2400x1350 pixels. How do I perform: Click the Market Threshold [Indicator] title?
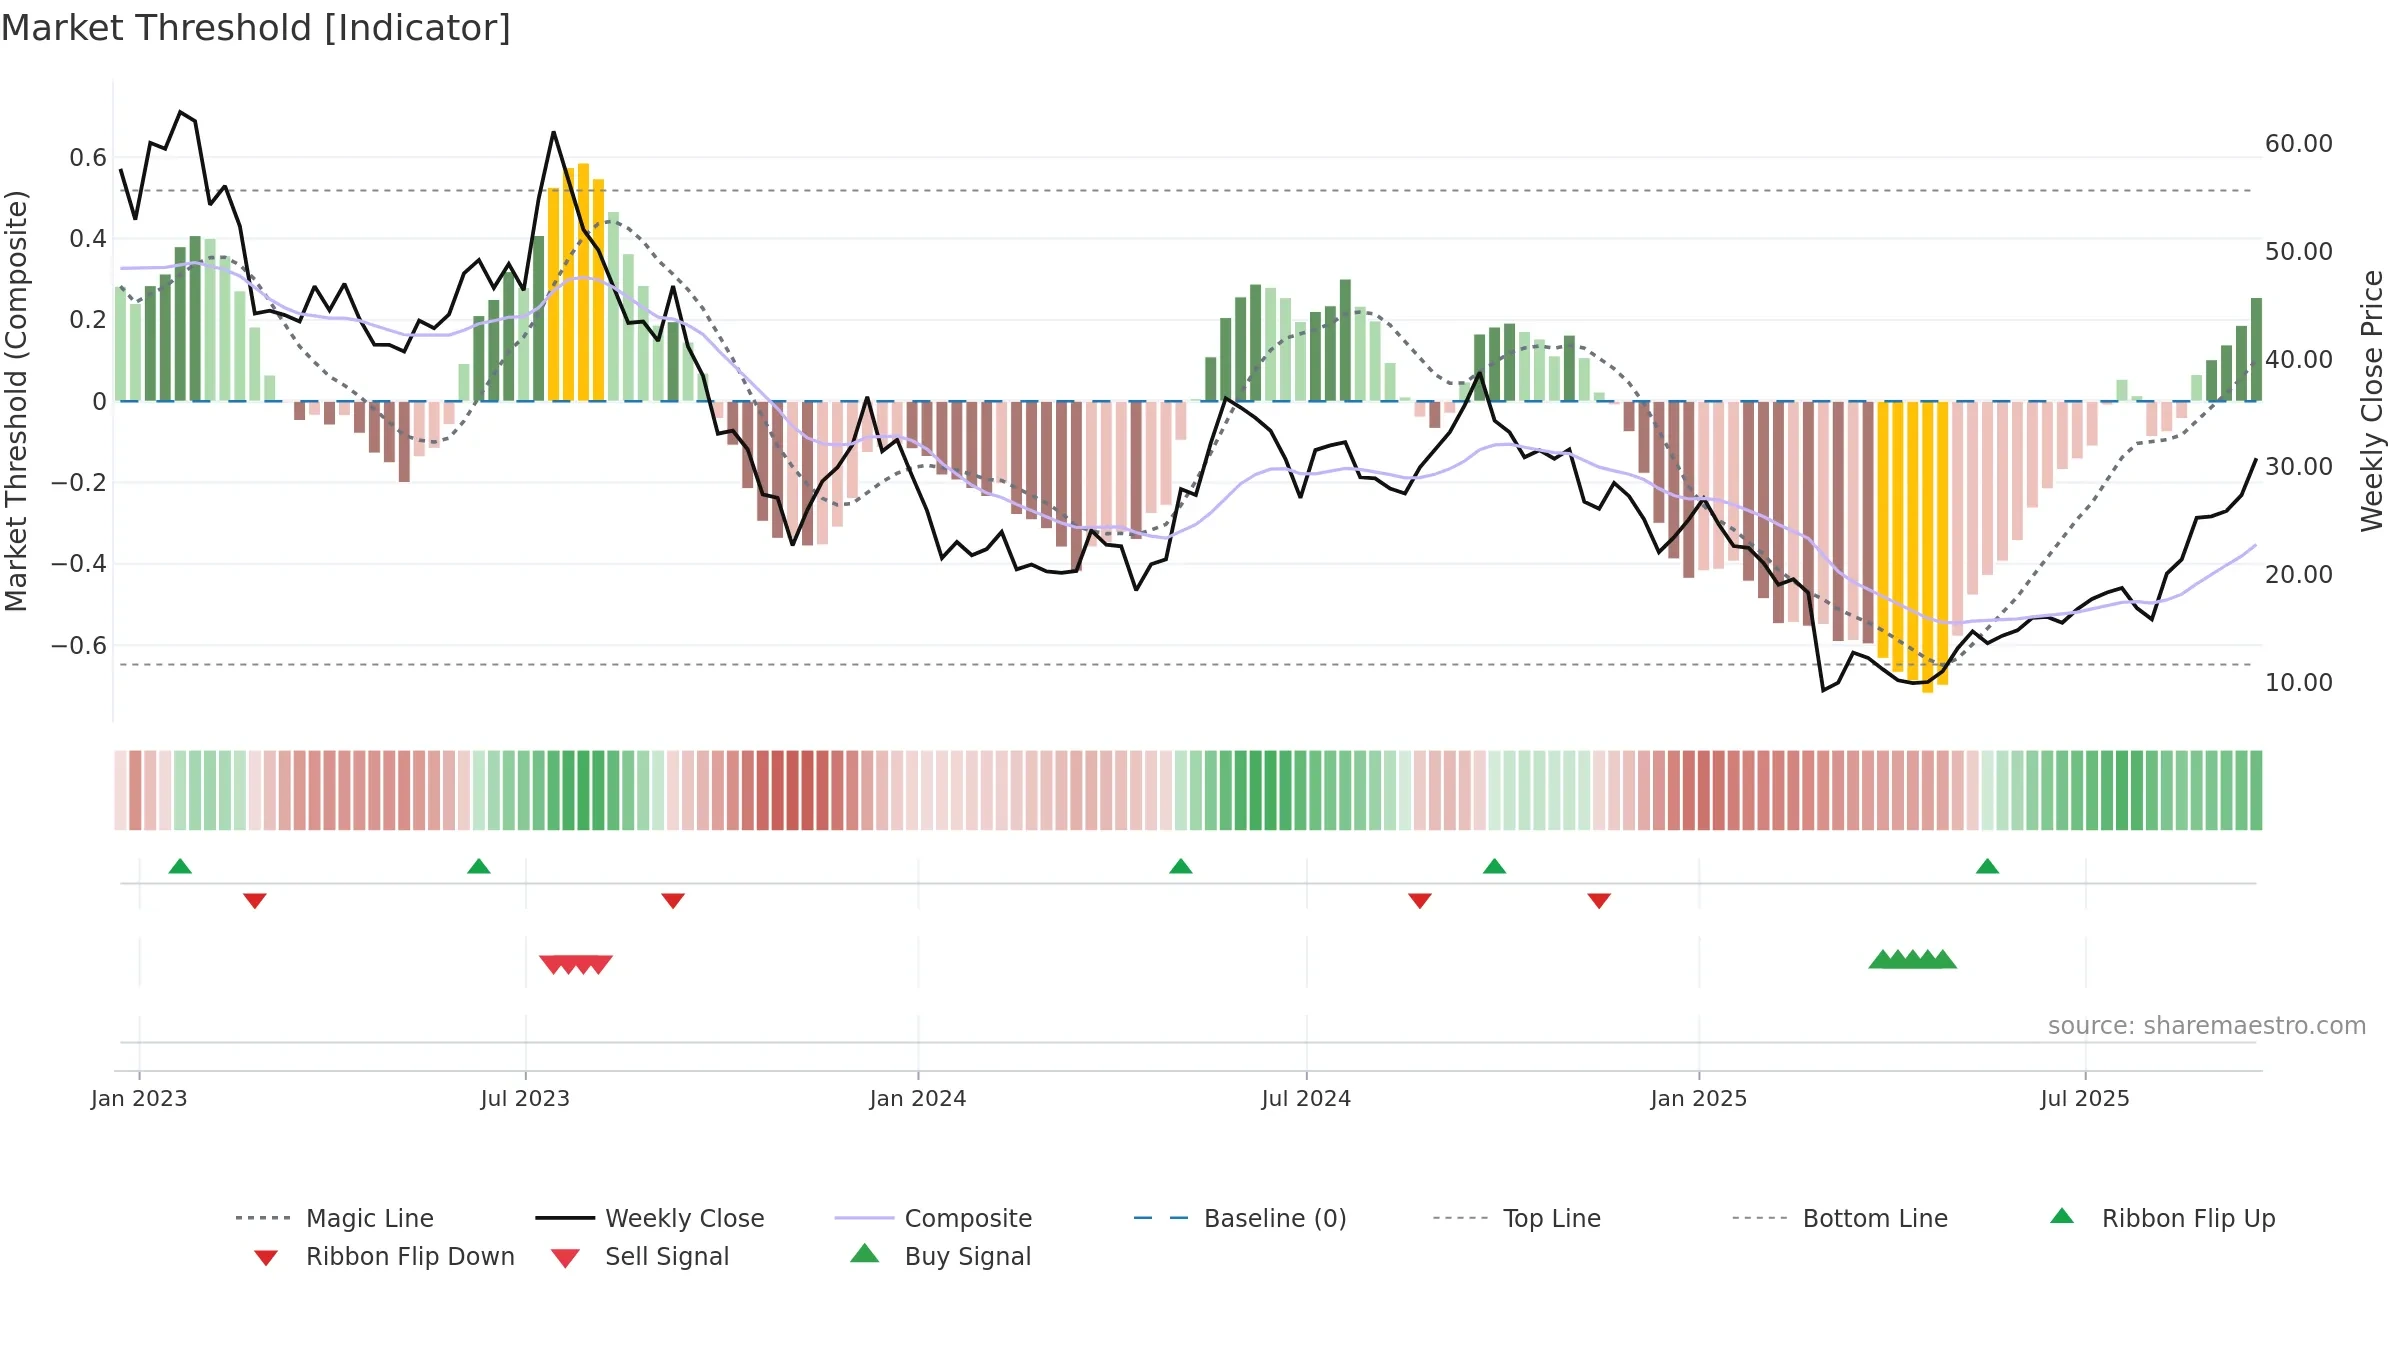pos(256,28)
